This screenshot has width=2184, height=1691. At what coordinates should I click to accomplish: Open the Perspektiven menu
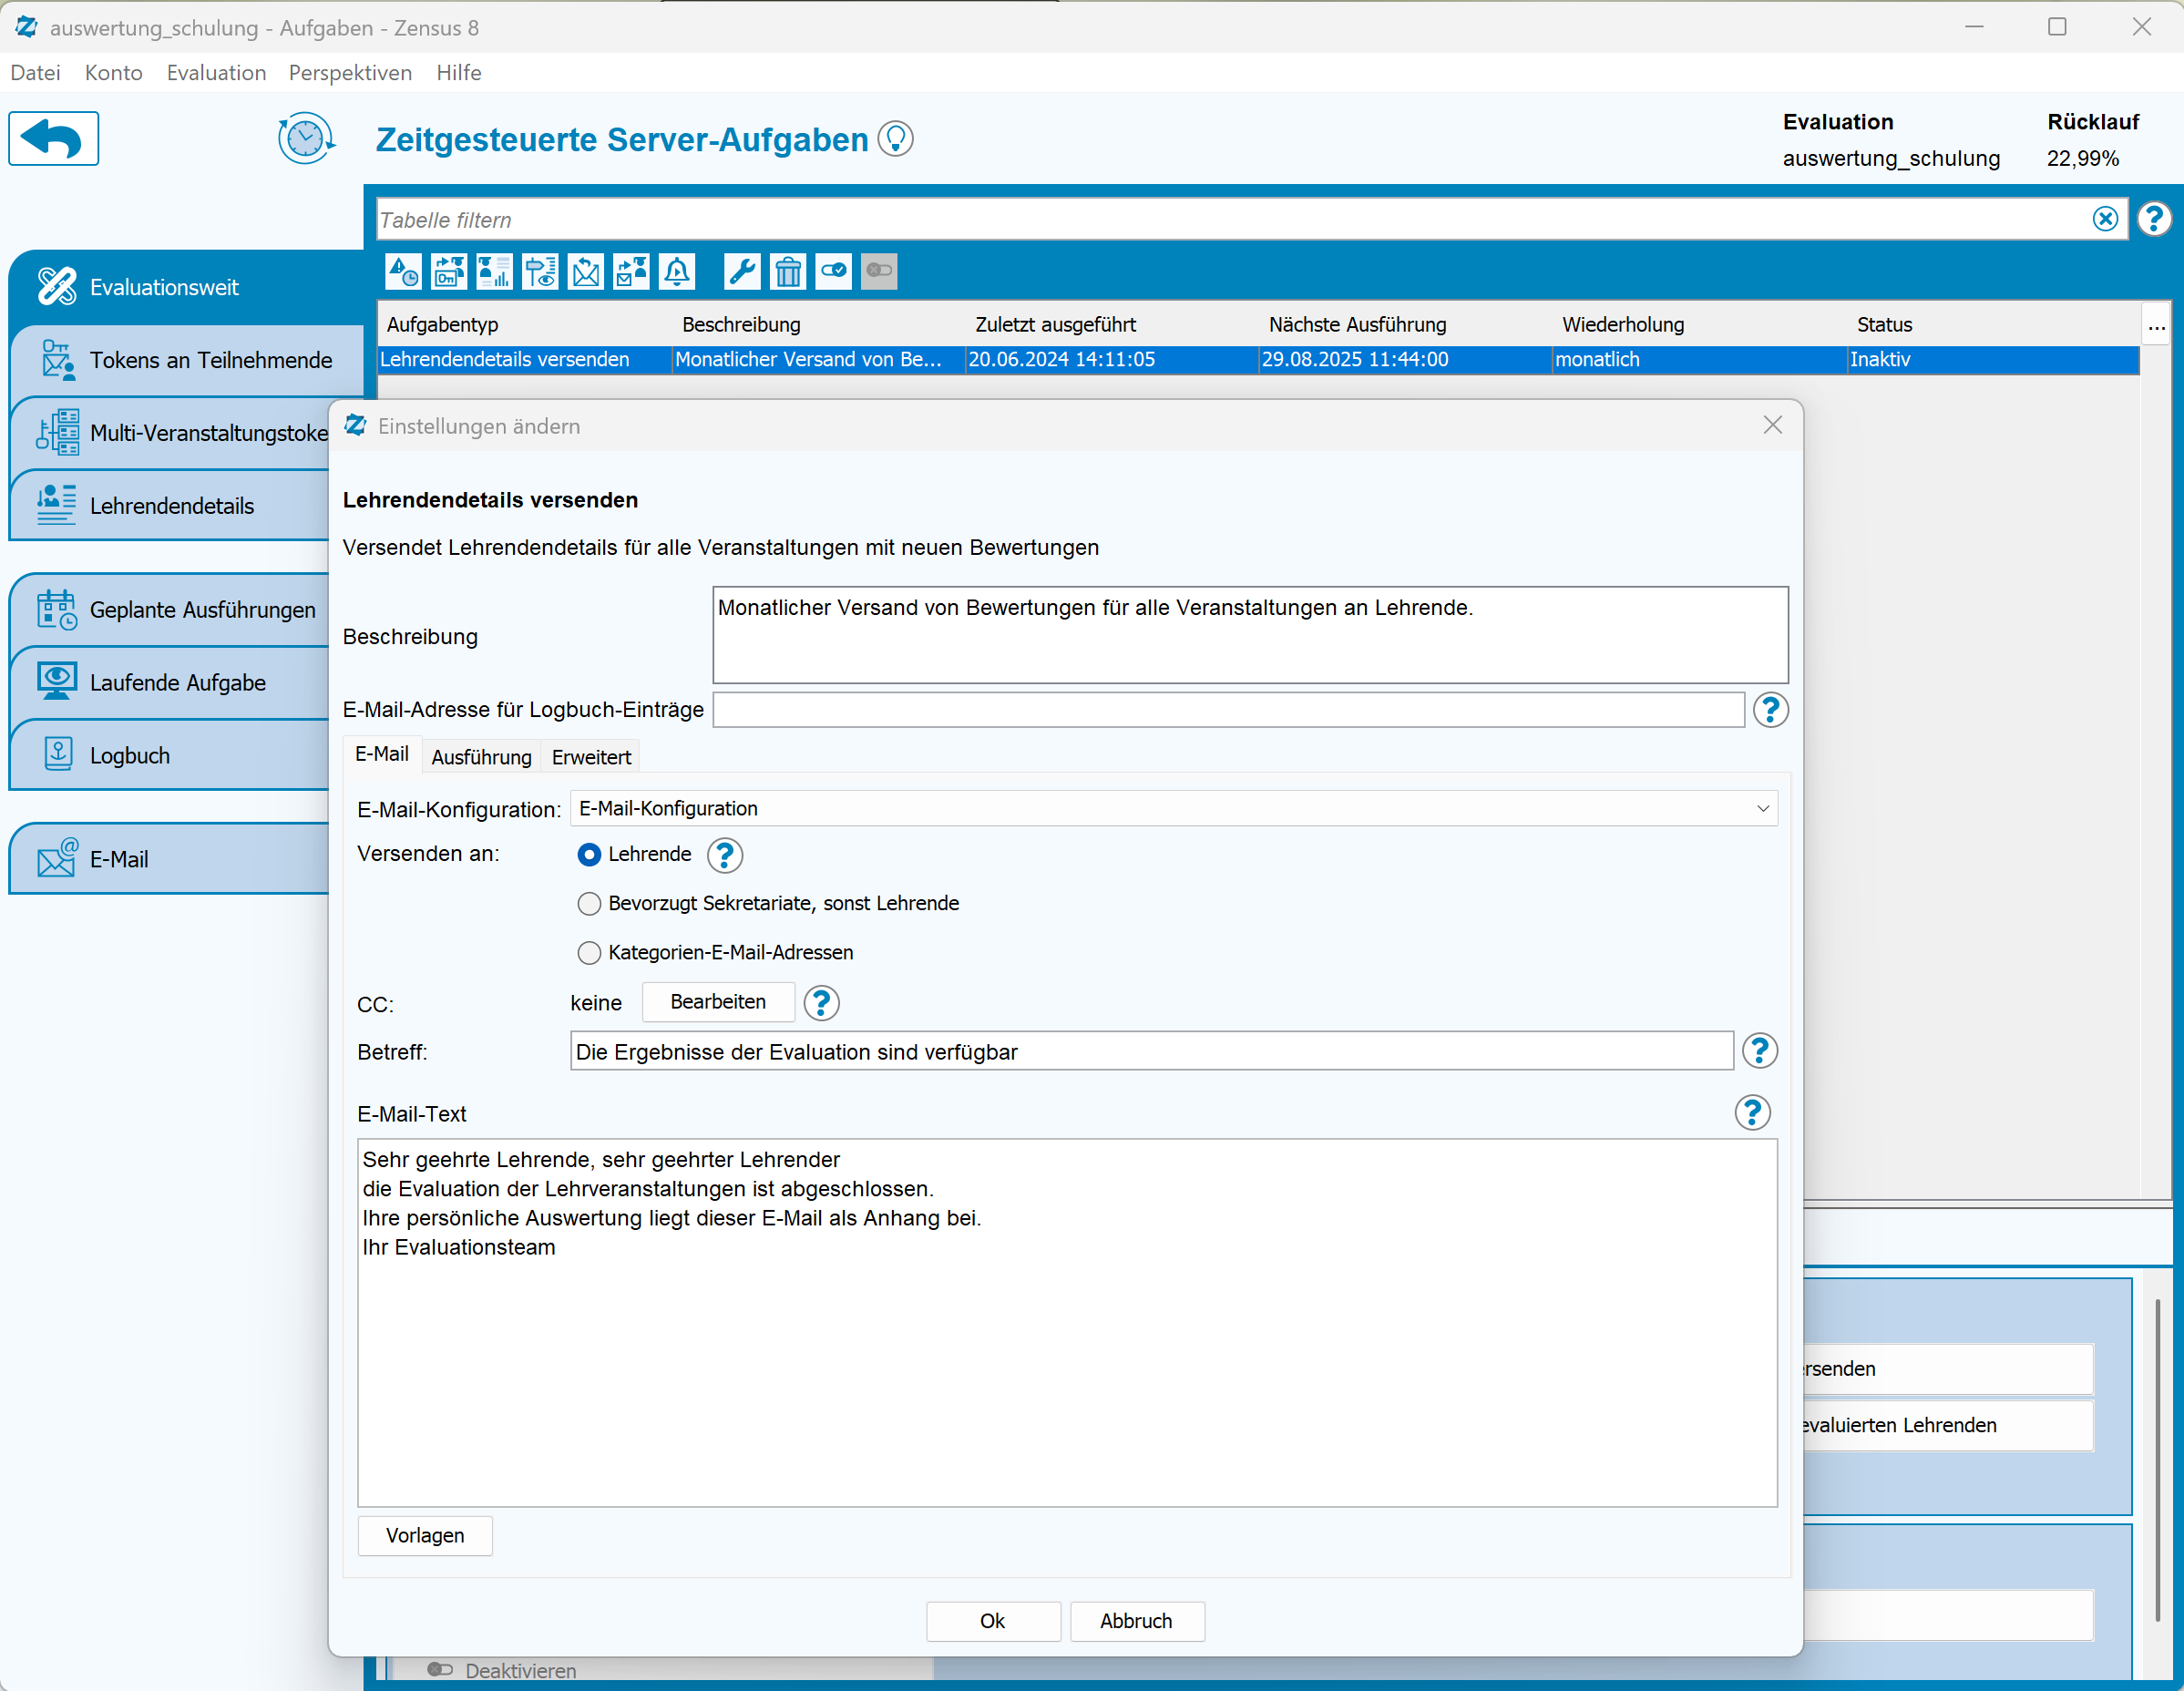[350, 73]
